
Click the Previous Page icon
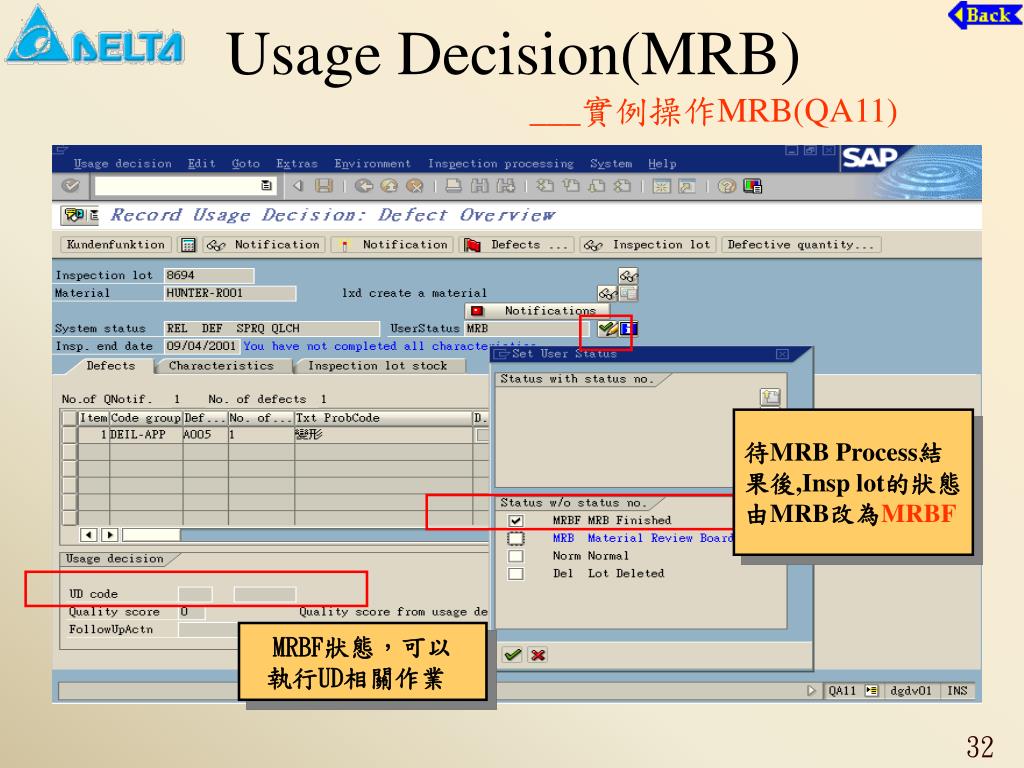570,186
